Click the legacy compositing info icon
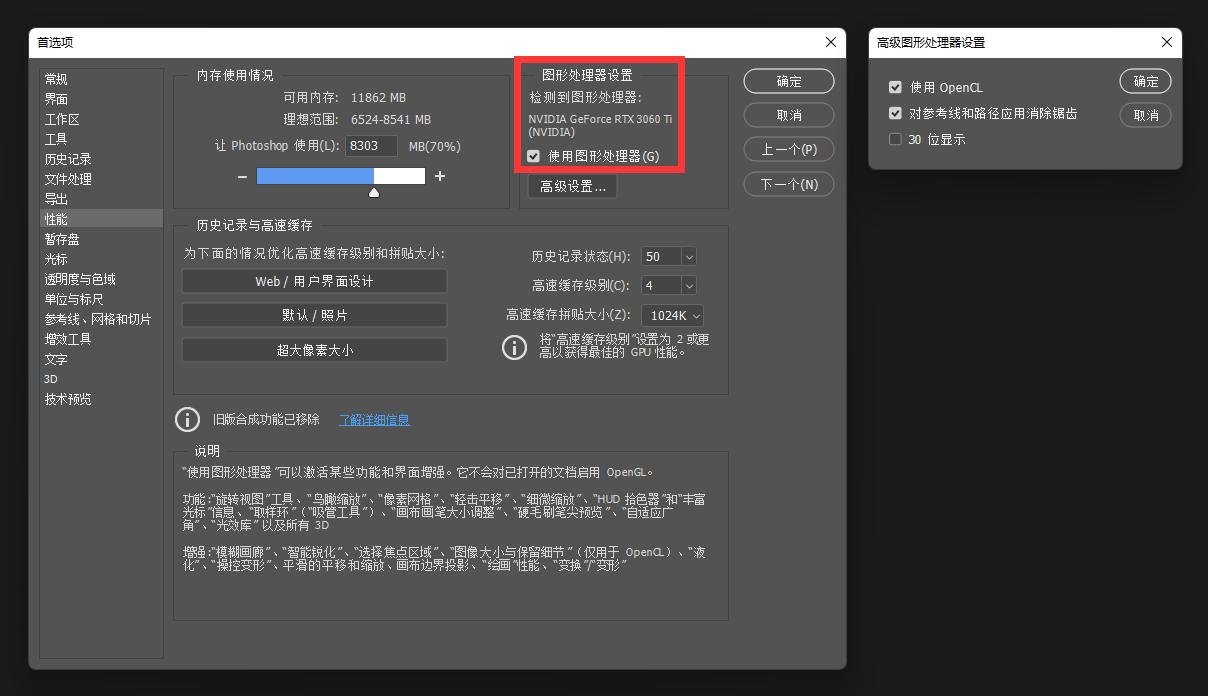Image resolution: width=1208 pixels, height=696 pixels. coord(187,420)
